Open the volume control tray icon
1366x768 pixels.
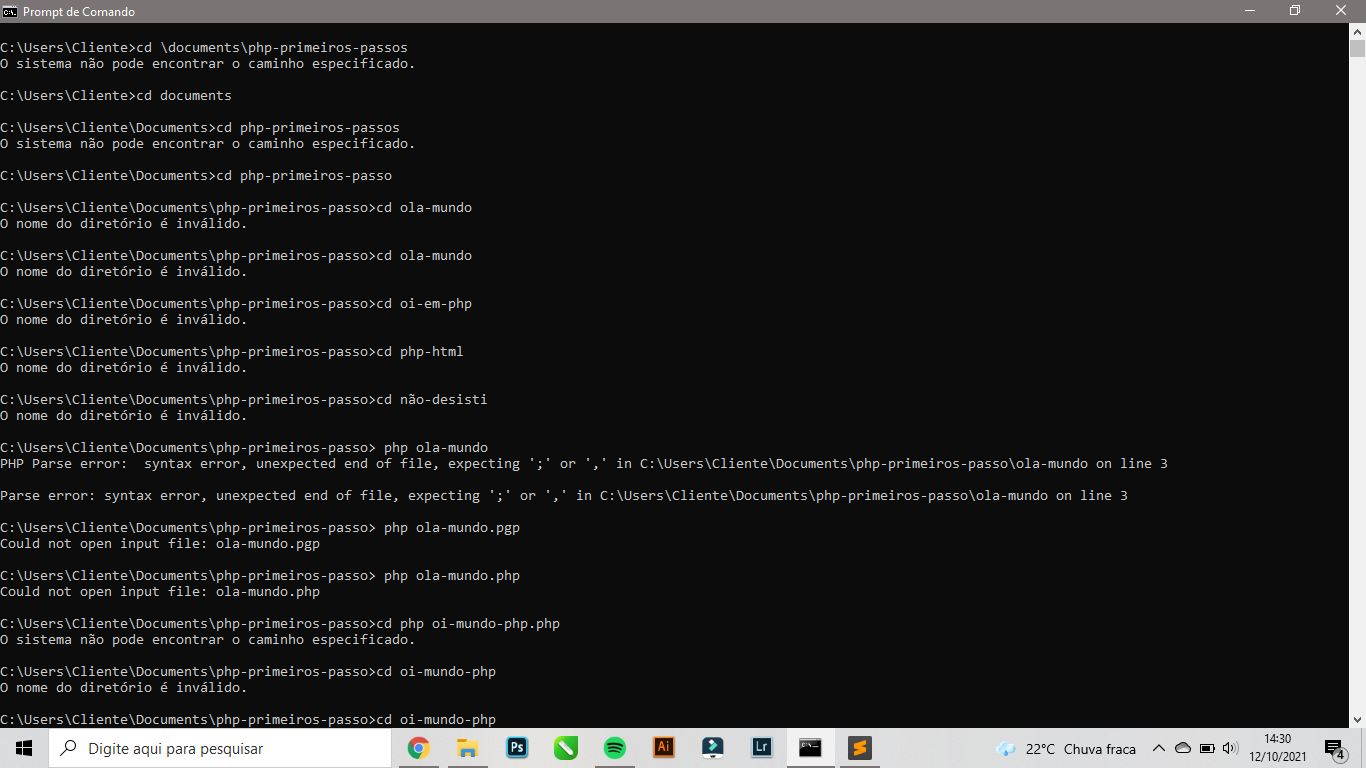pos(1230,748)
